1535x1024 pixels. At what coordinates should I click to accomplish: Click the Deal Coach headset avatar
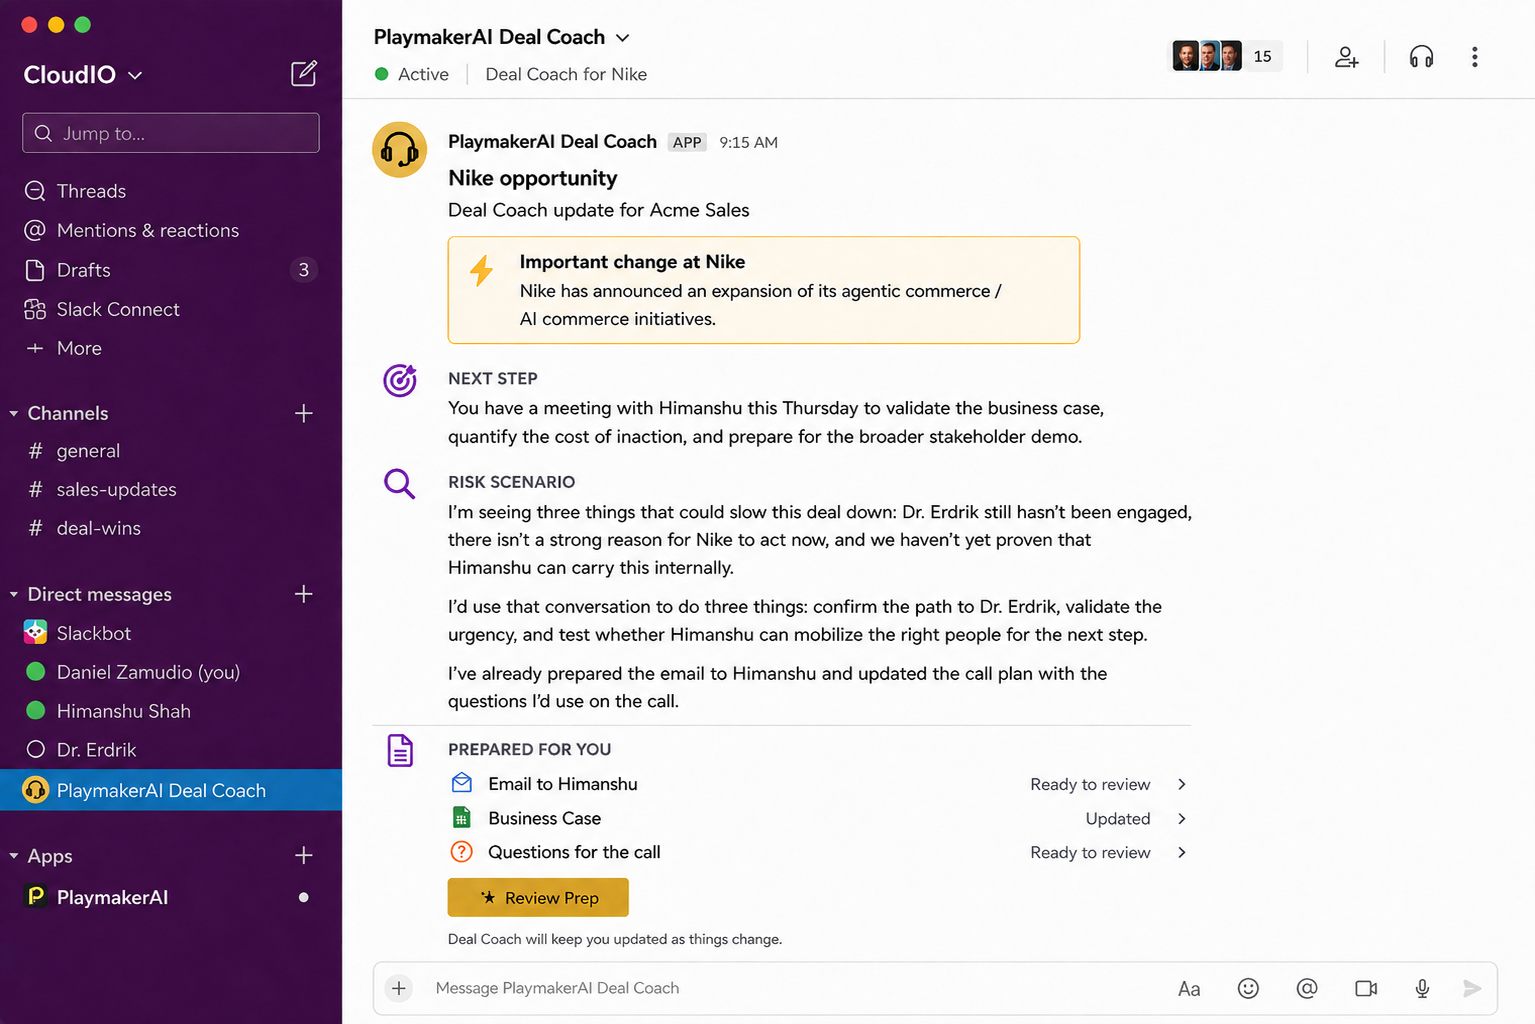(x=400, y=150)
